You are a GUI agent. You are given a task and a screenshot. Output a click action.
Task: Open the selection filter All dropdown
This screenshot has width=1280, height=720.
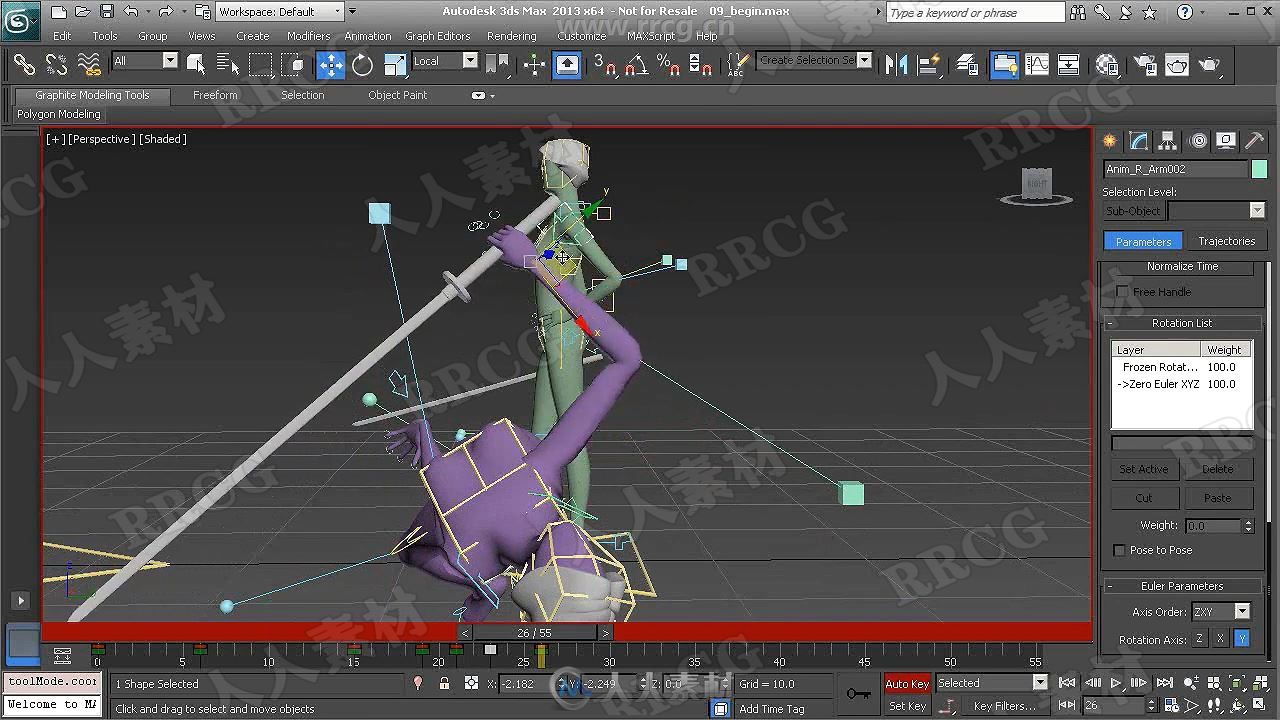145,61
